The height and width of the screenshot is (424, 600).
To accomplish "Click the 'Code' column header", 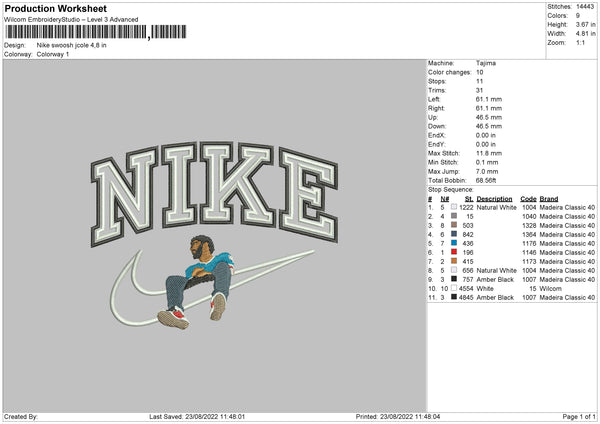I will click(528, 199).
